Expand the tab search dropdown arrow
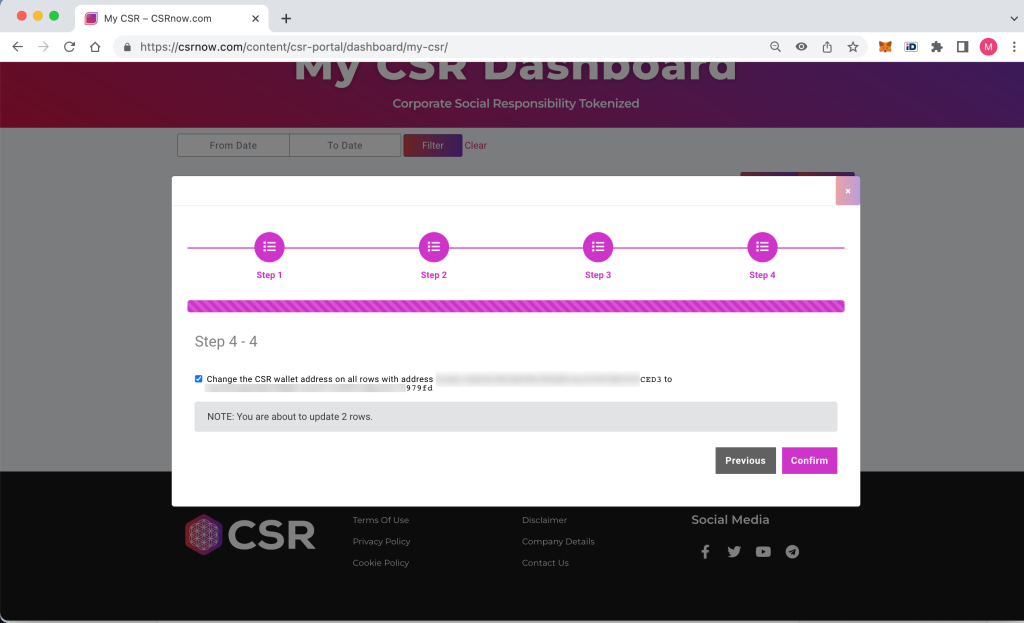The height and width of the screenshot is (623, 1024). [x=1014, y=18]
